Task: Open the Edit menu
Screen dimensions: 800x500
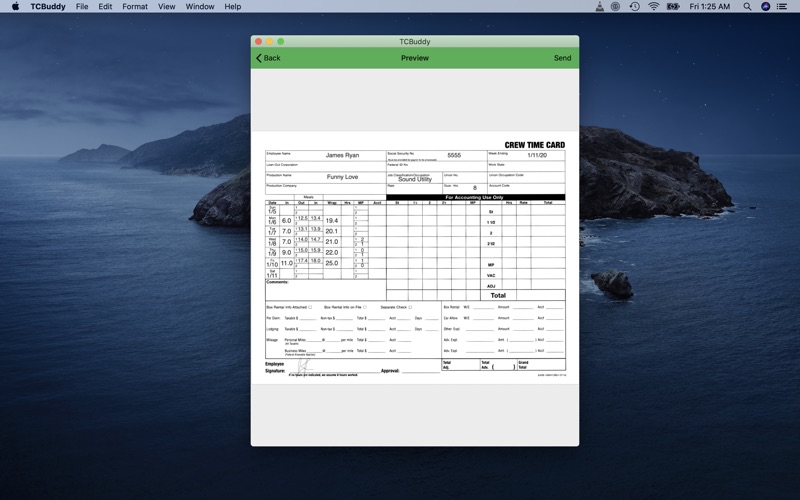Action: click(x=105, y=7)
